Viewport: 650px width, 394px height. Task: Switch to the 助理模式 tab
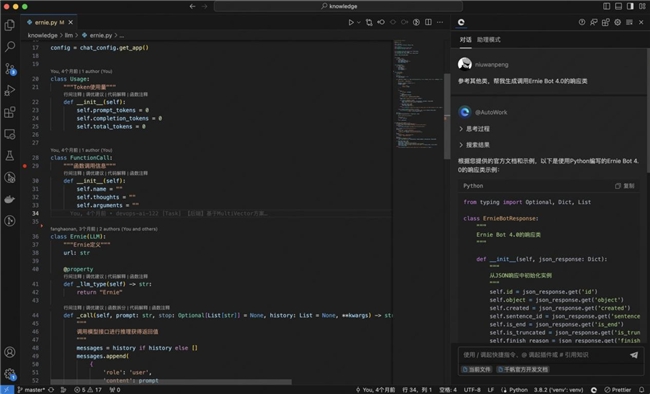(x=488, y=40)
